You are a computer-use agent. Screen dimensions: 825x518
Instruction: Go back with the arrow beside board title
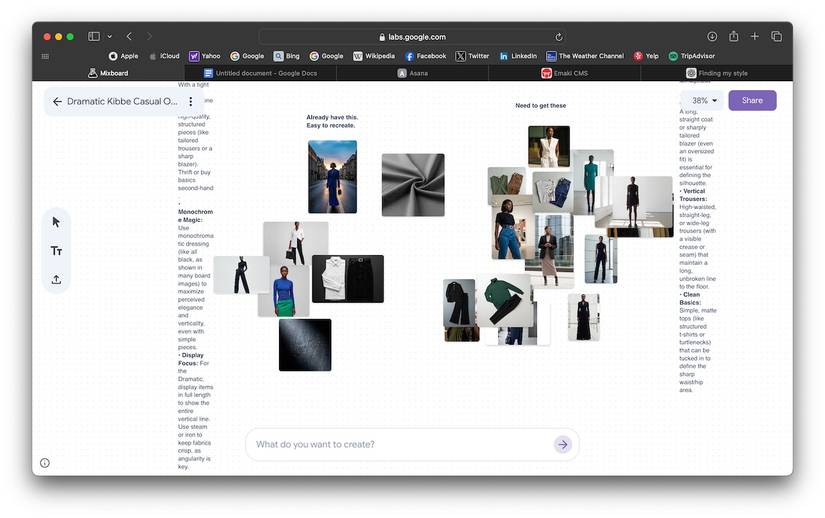point(57,101)
